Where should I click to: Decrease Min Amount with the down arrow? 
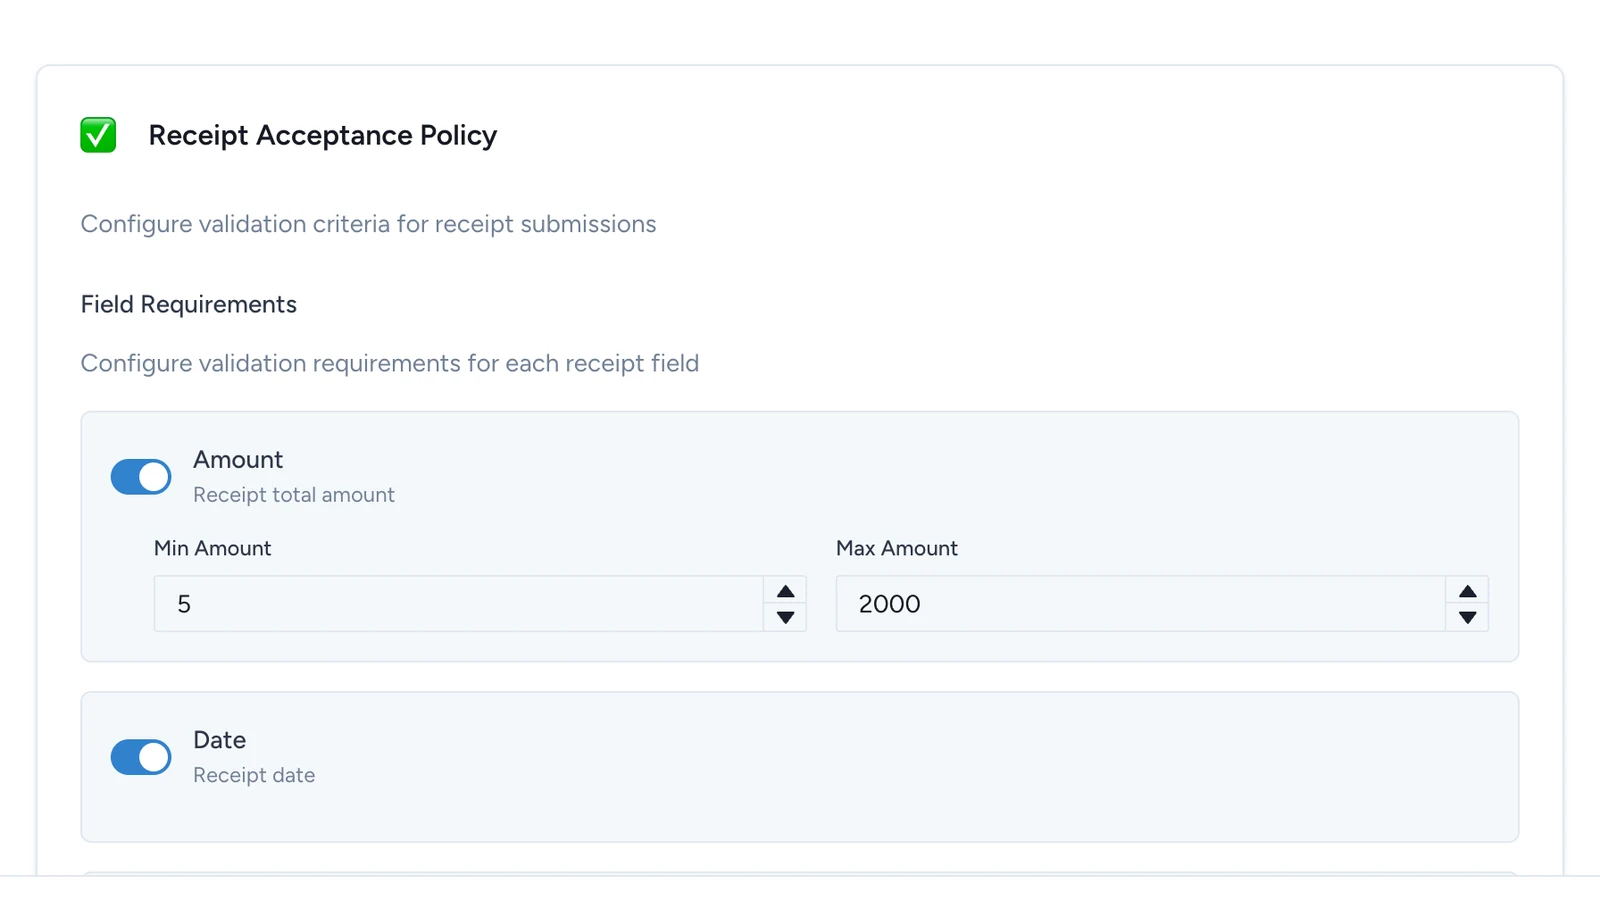click(x=785, y=617)
